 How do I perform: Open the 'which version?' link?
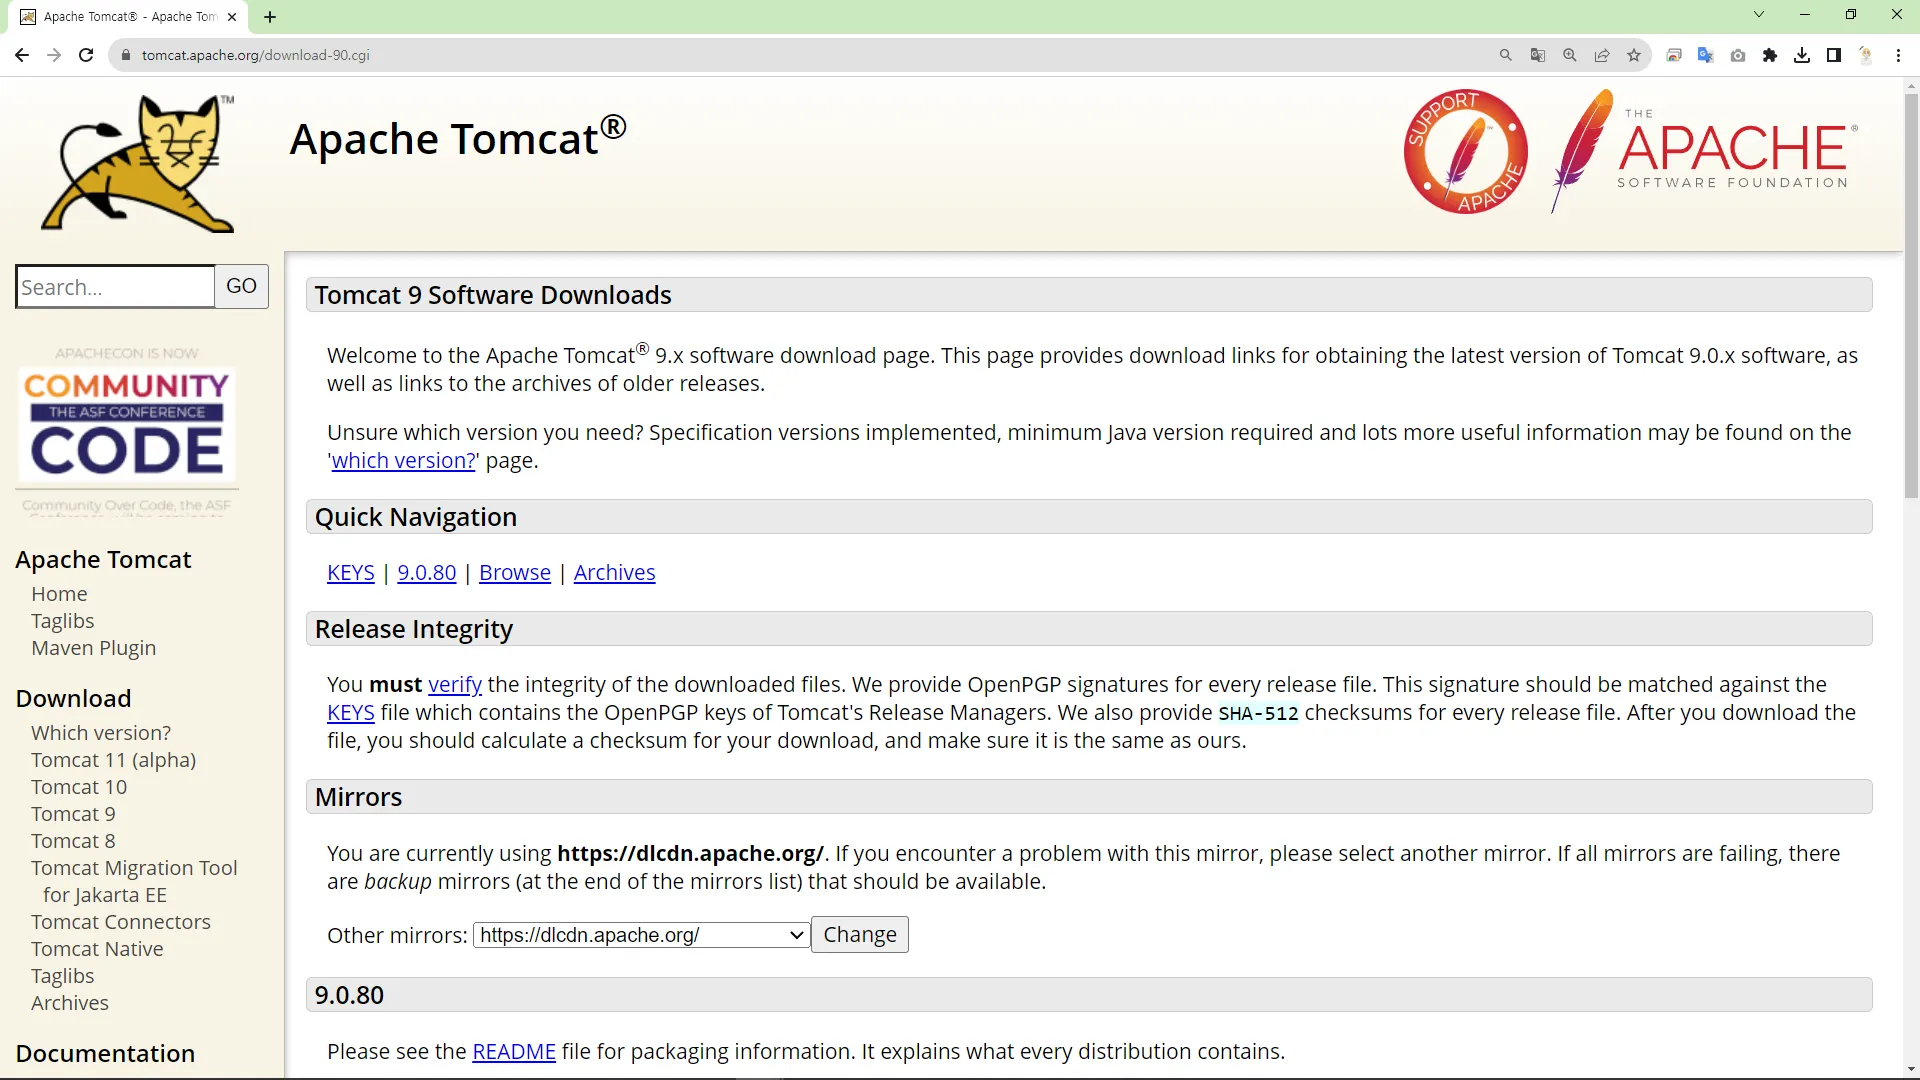403,461
